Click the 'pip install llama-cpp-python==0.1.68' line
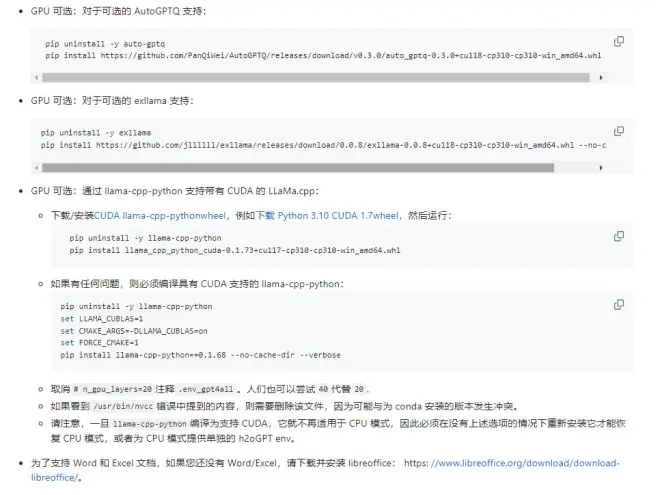 coord(200,354)
